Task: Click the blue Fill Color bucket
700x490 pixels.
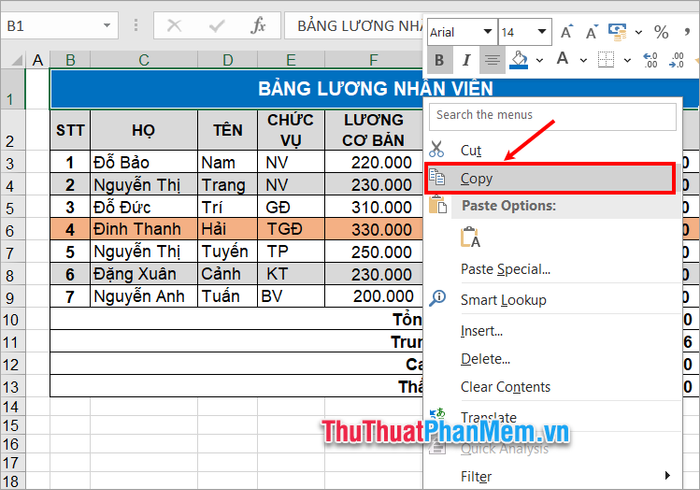Action: click(519, 60)
